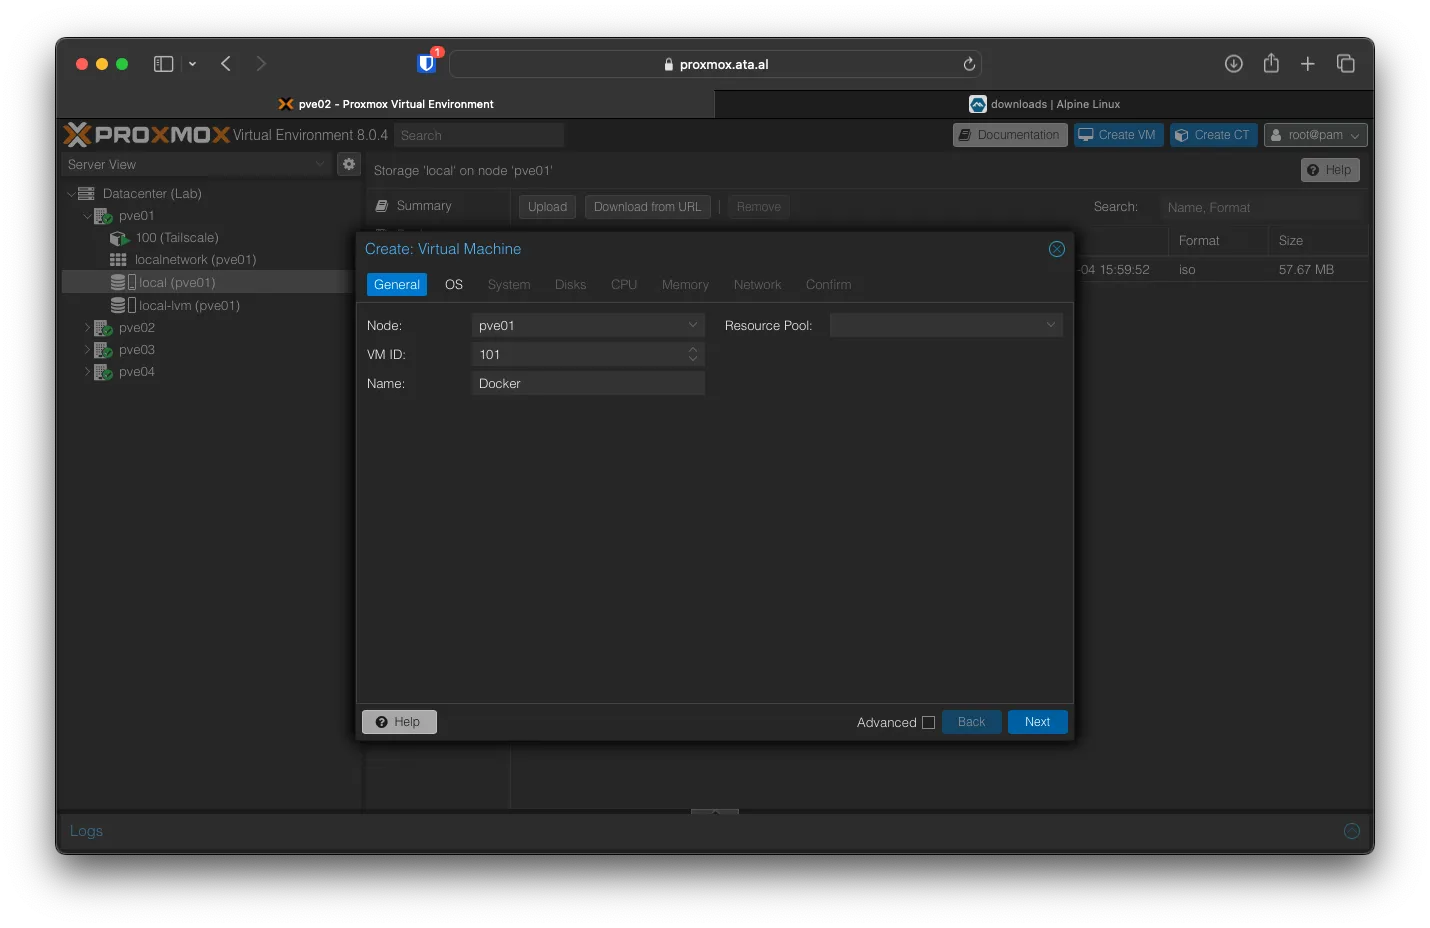Click the top-right Help button

[x=1330, y=170]
